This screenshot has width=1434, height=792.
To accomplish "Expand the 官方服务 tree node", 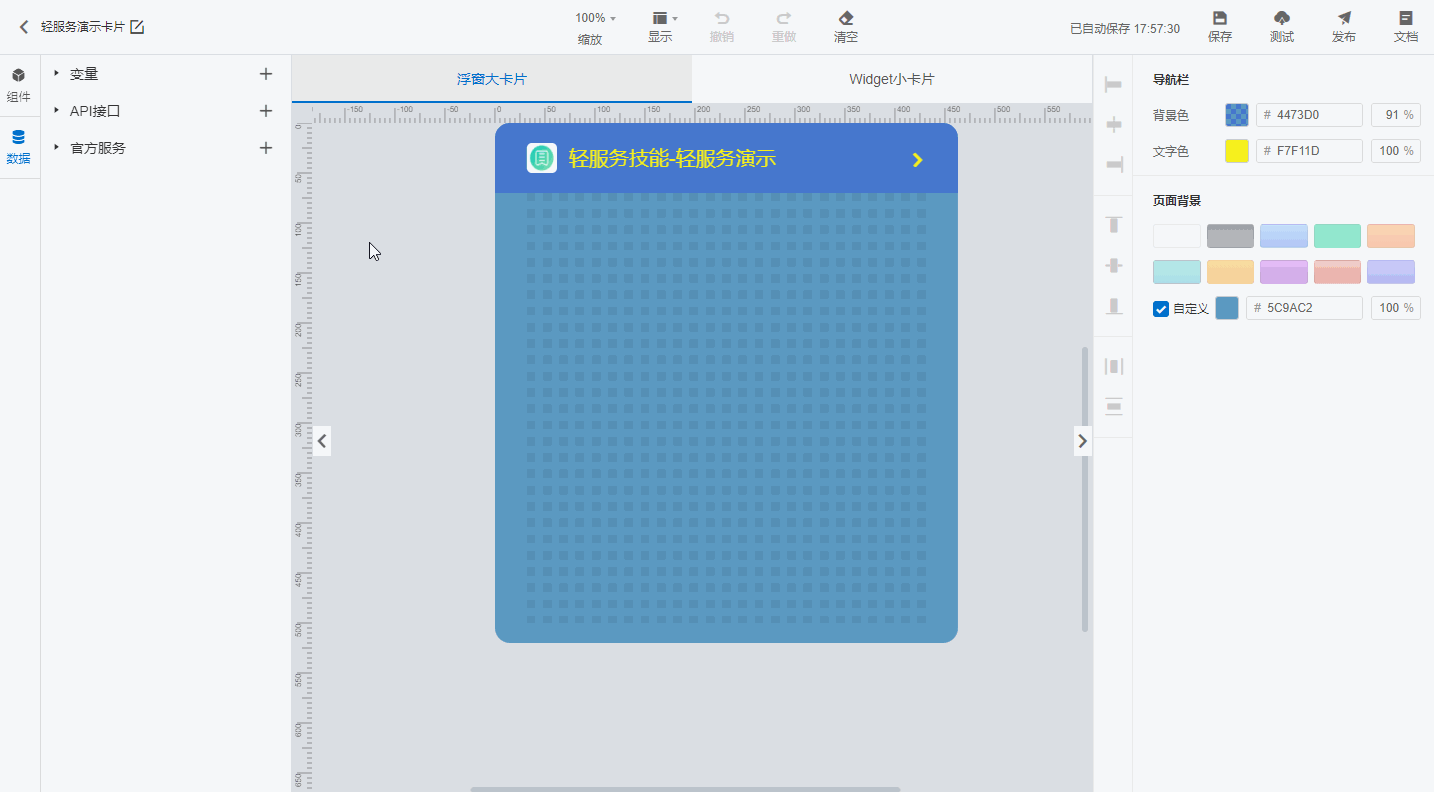I will click(x=56, y=147).
